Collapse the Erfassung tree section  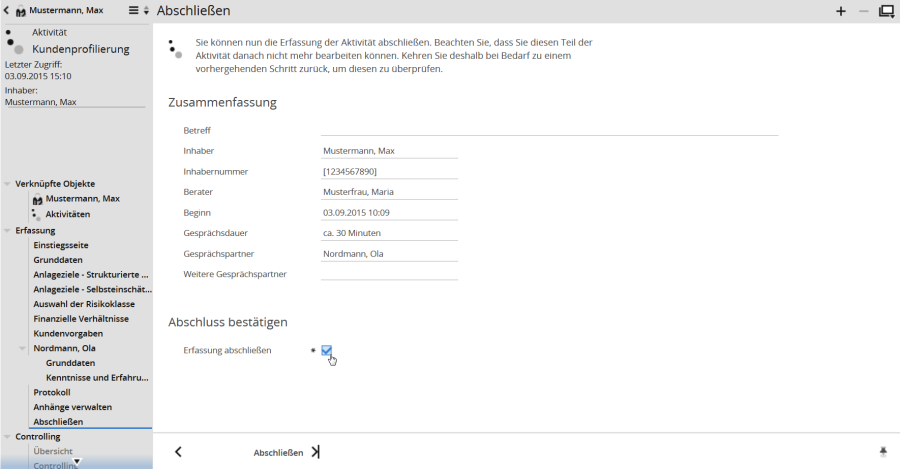click(8, 230)
